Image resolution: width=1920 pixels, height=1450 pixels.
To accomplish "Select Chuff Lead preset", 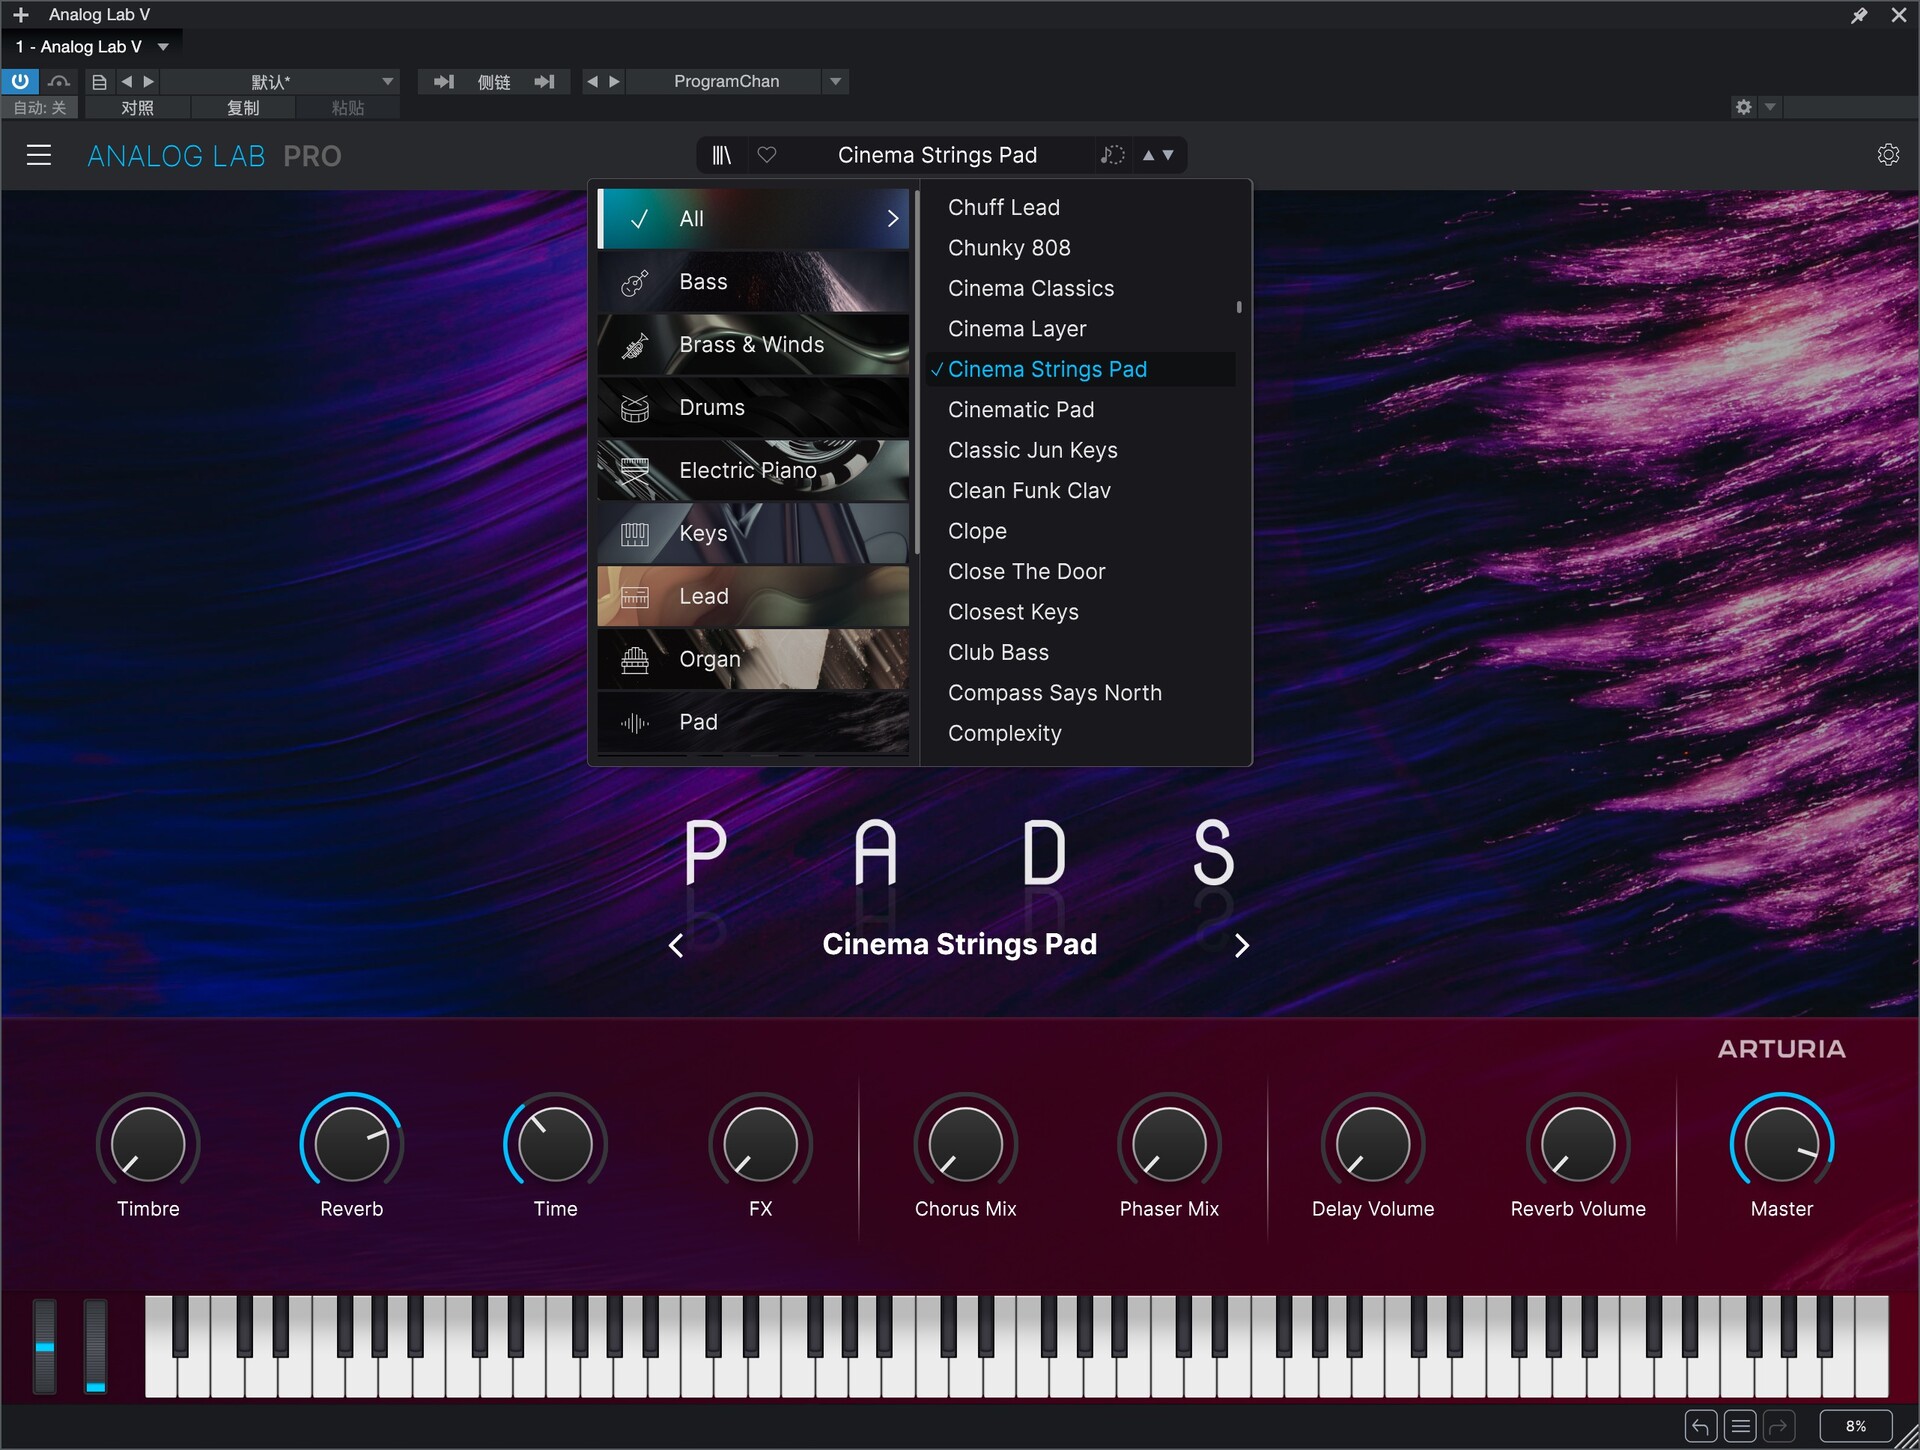I will point(1080,207).
